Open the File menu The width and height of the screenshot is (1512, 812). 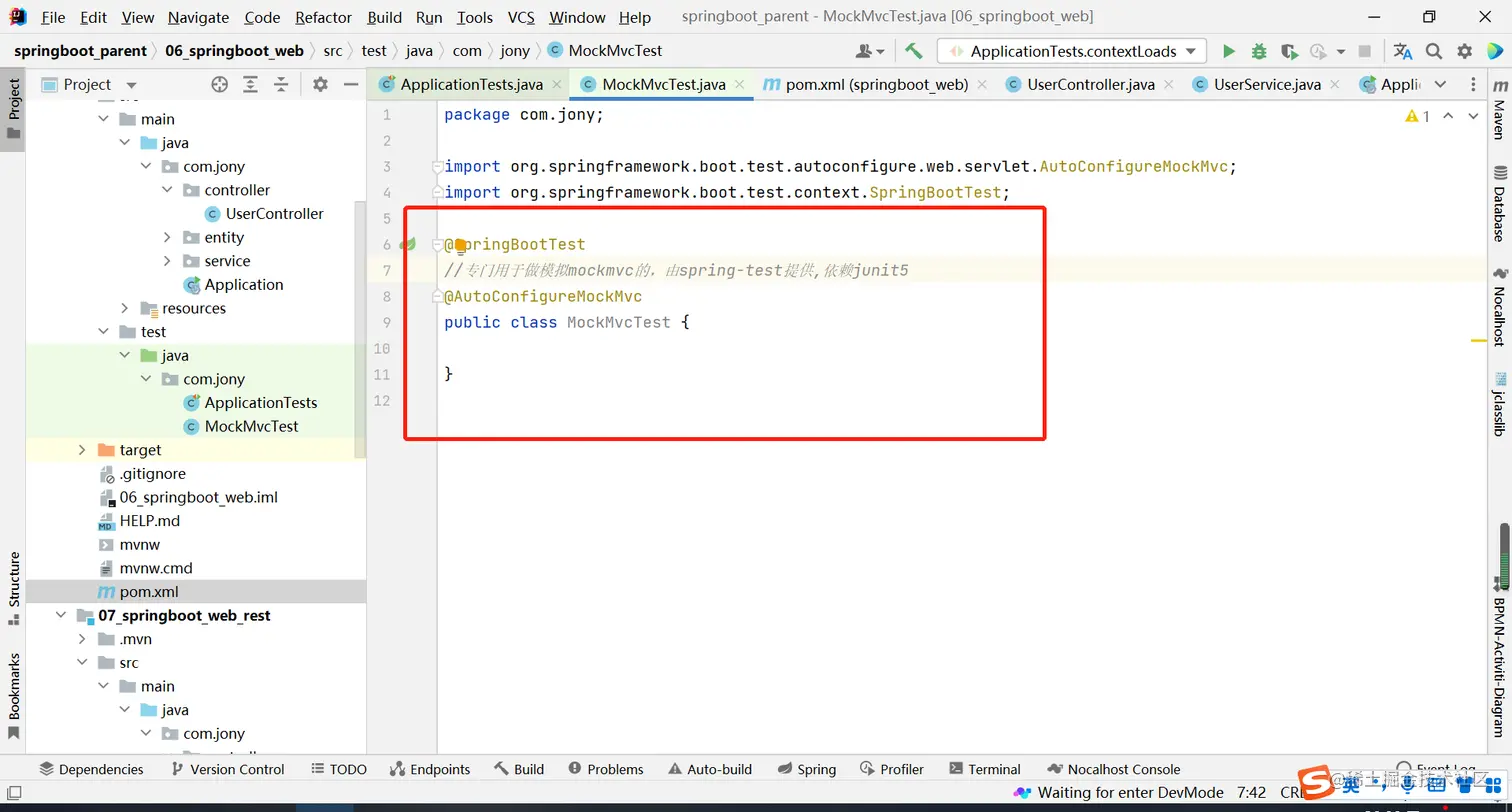[53, 17]
